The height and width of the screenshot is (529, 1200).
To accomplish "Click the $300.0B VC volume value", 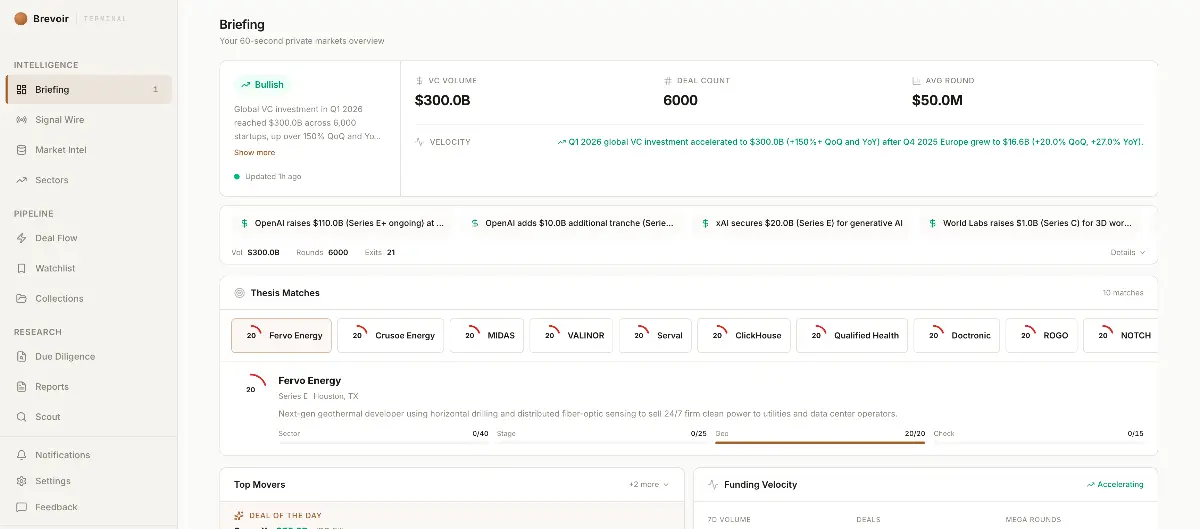I will tap(442, 100).
